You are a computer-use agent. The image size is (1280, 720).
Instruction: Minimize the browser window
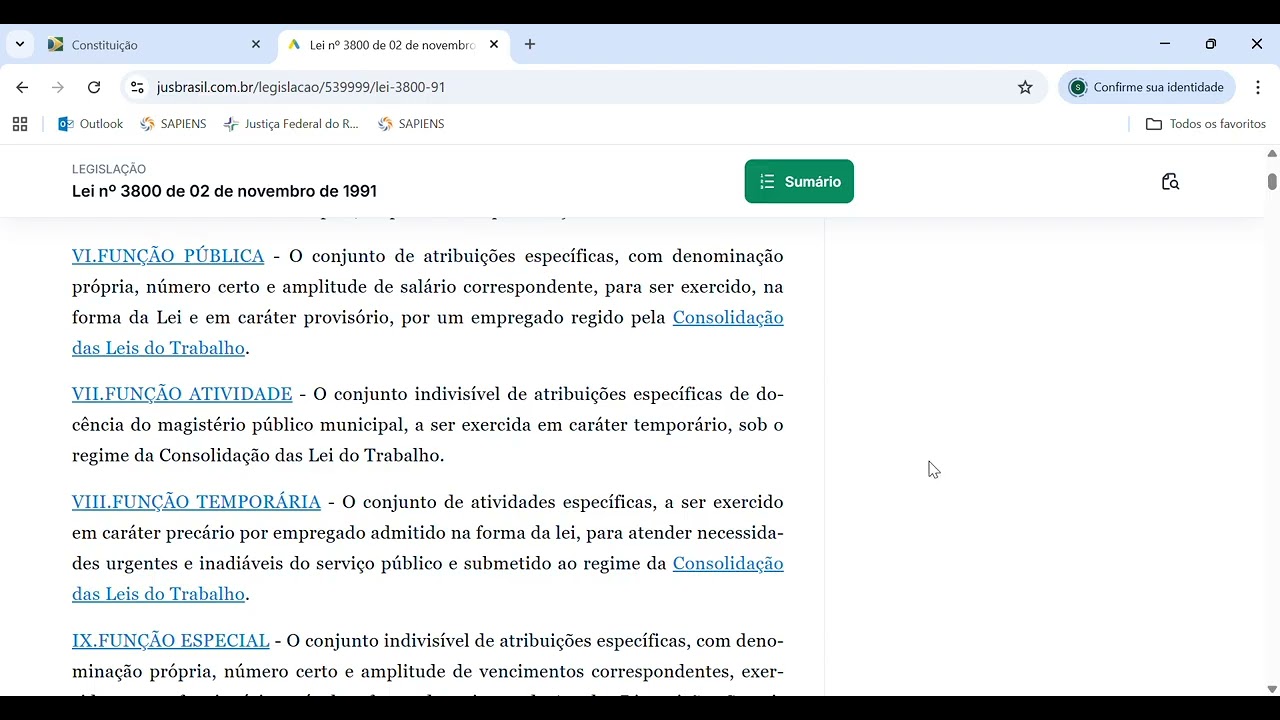coord(1165,44)
